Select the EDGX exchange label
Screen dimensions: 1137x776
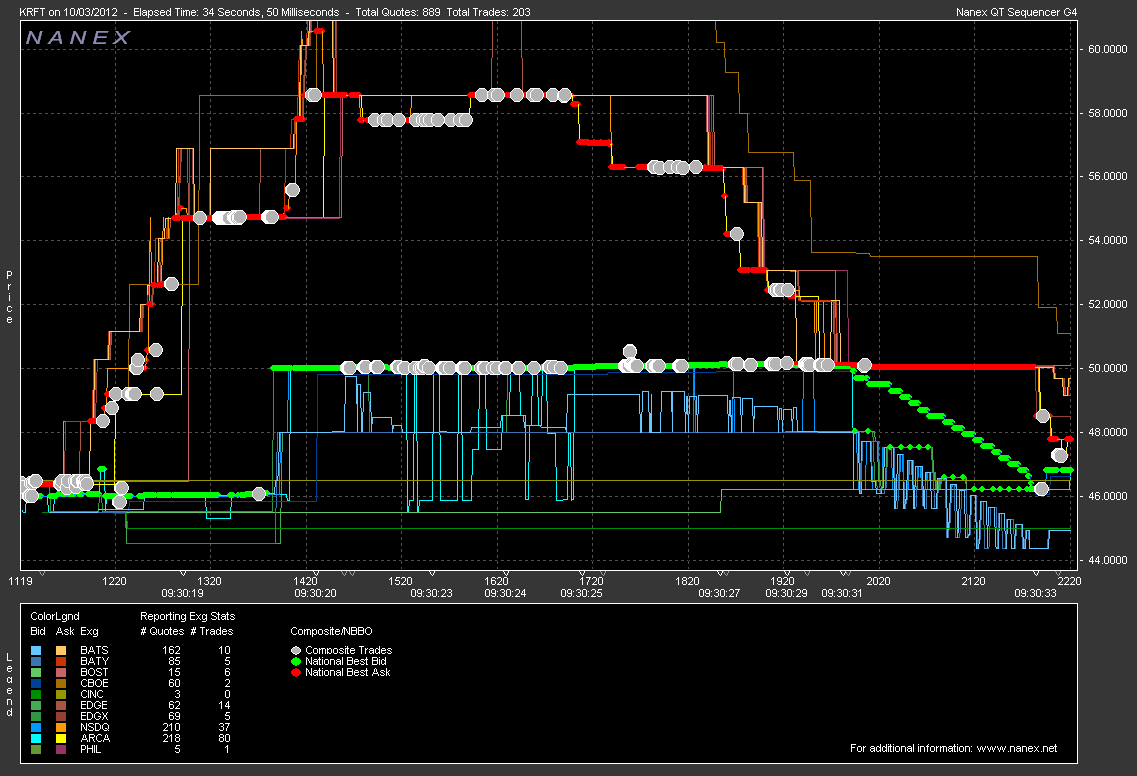point(93,716)
